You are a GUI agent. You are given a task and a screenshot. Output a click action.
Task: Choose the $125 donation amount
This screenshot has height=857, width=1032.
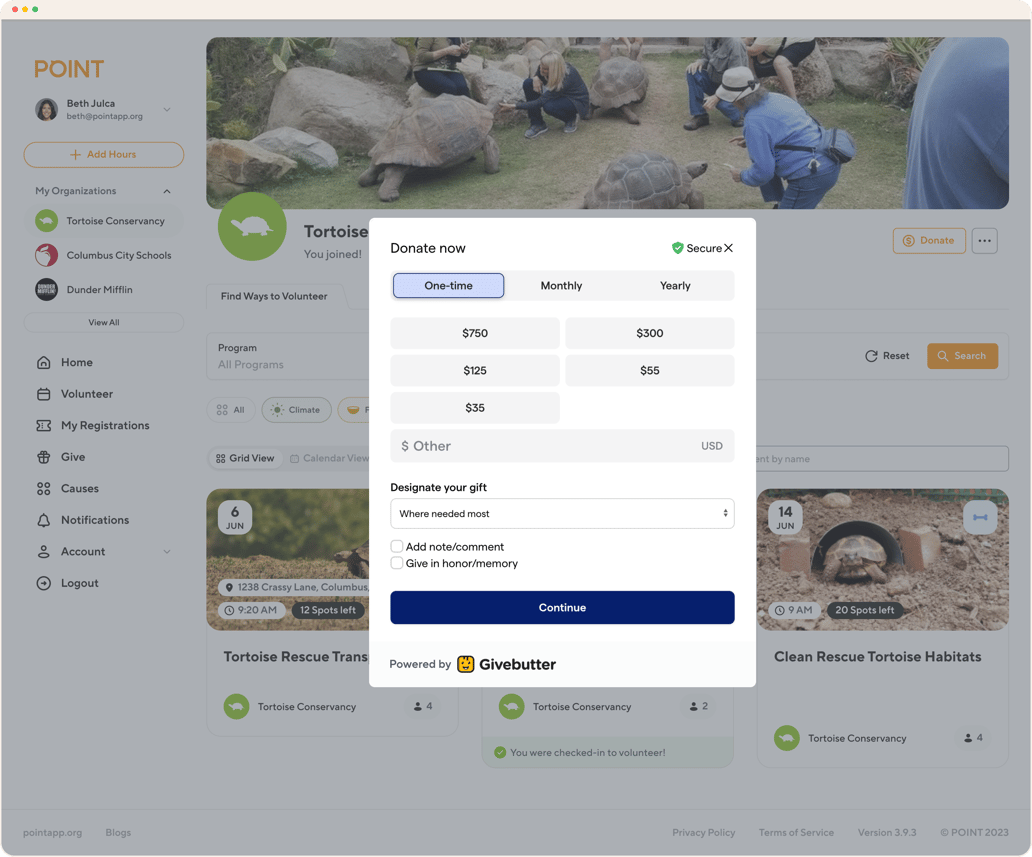pyautogui.click(x=475, y=371)
